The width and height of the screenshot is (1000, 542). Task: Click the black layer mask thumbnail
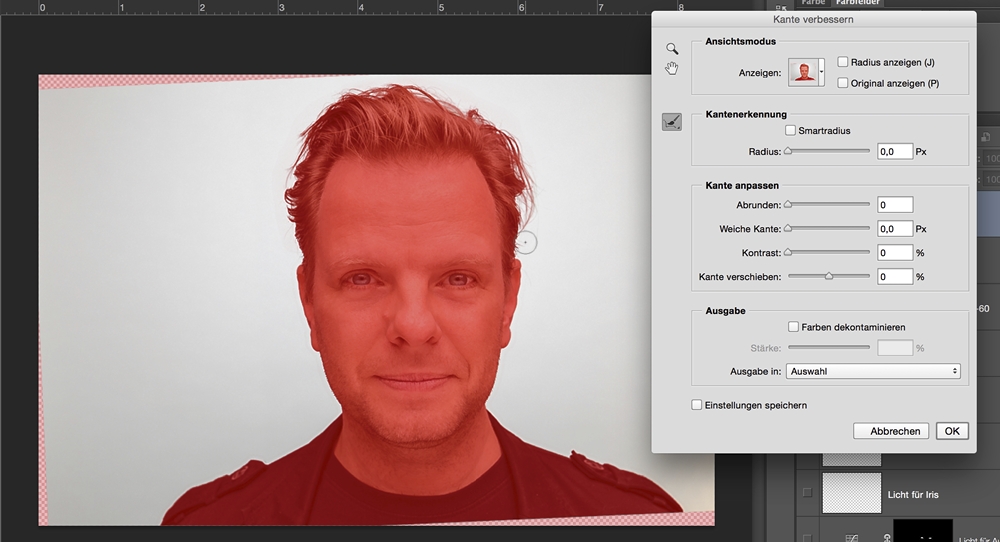[923, 531]
